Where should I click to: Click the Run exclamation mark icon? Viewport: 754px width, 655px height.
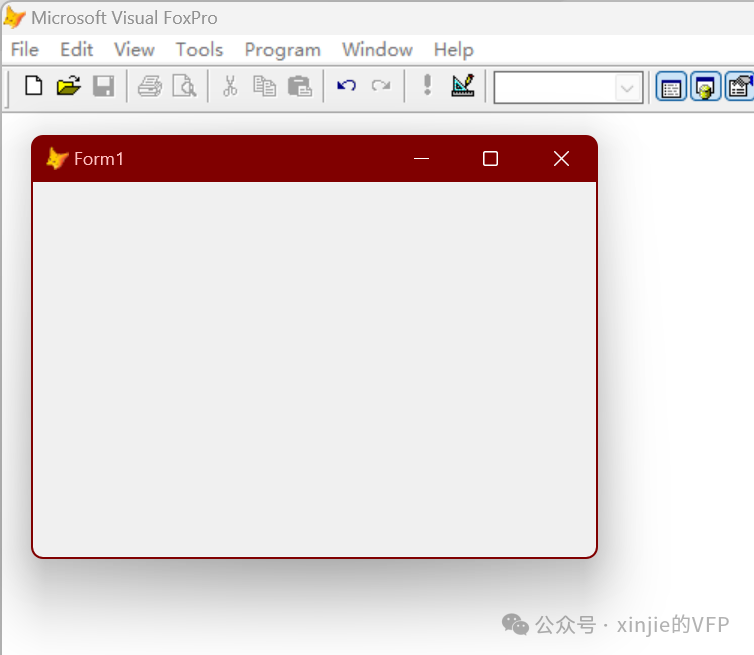click(427, 85)
